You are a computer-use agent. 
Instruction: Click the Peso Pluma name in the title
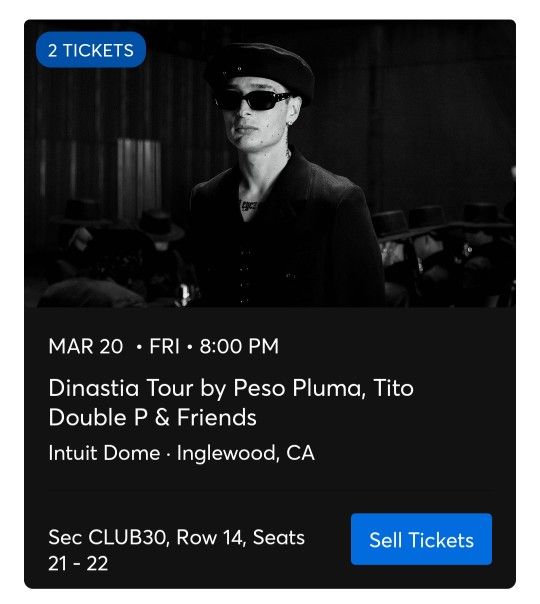(x=298, y=388)
